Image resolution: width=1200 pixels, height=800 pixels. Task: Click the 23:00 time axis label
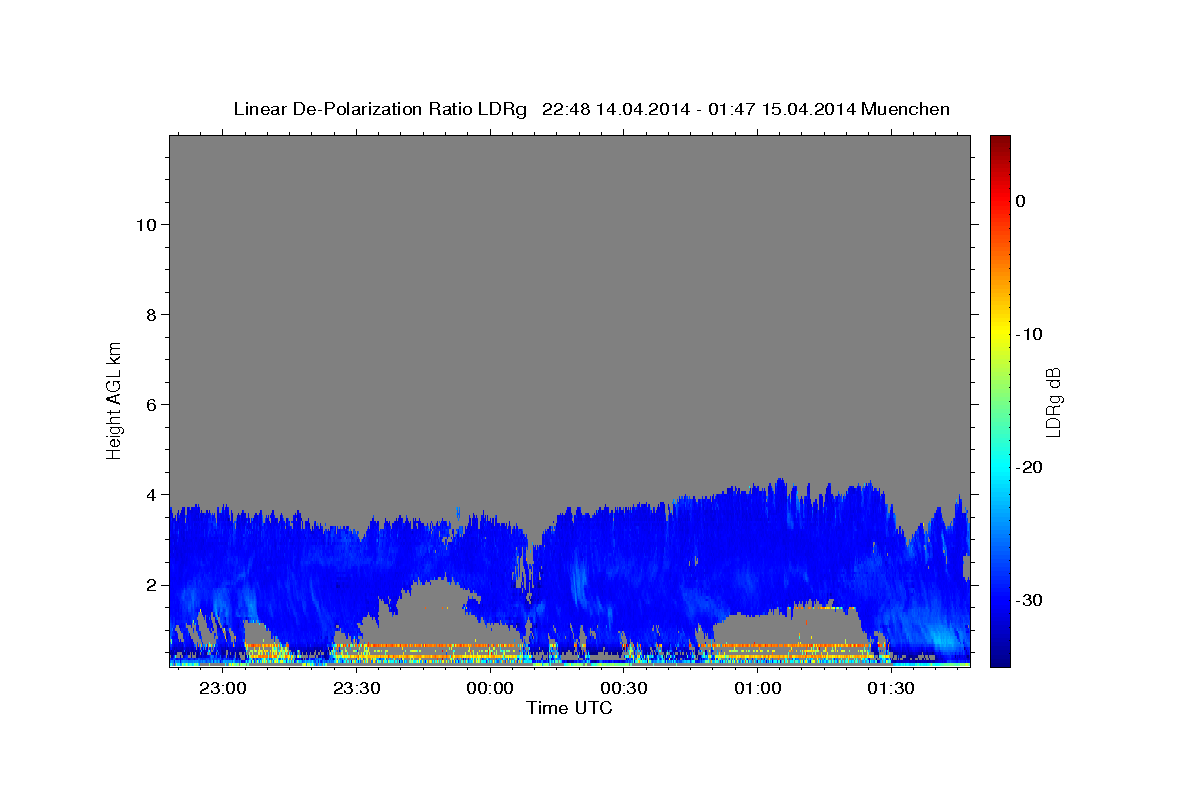[222, 689]
